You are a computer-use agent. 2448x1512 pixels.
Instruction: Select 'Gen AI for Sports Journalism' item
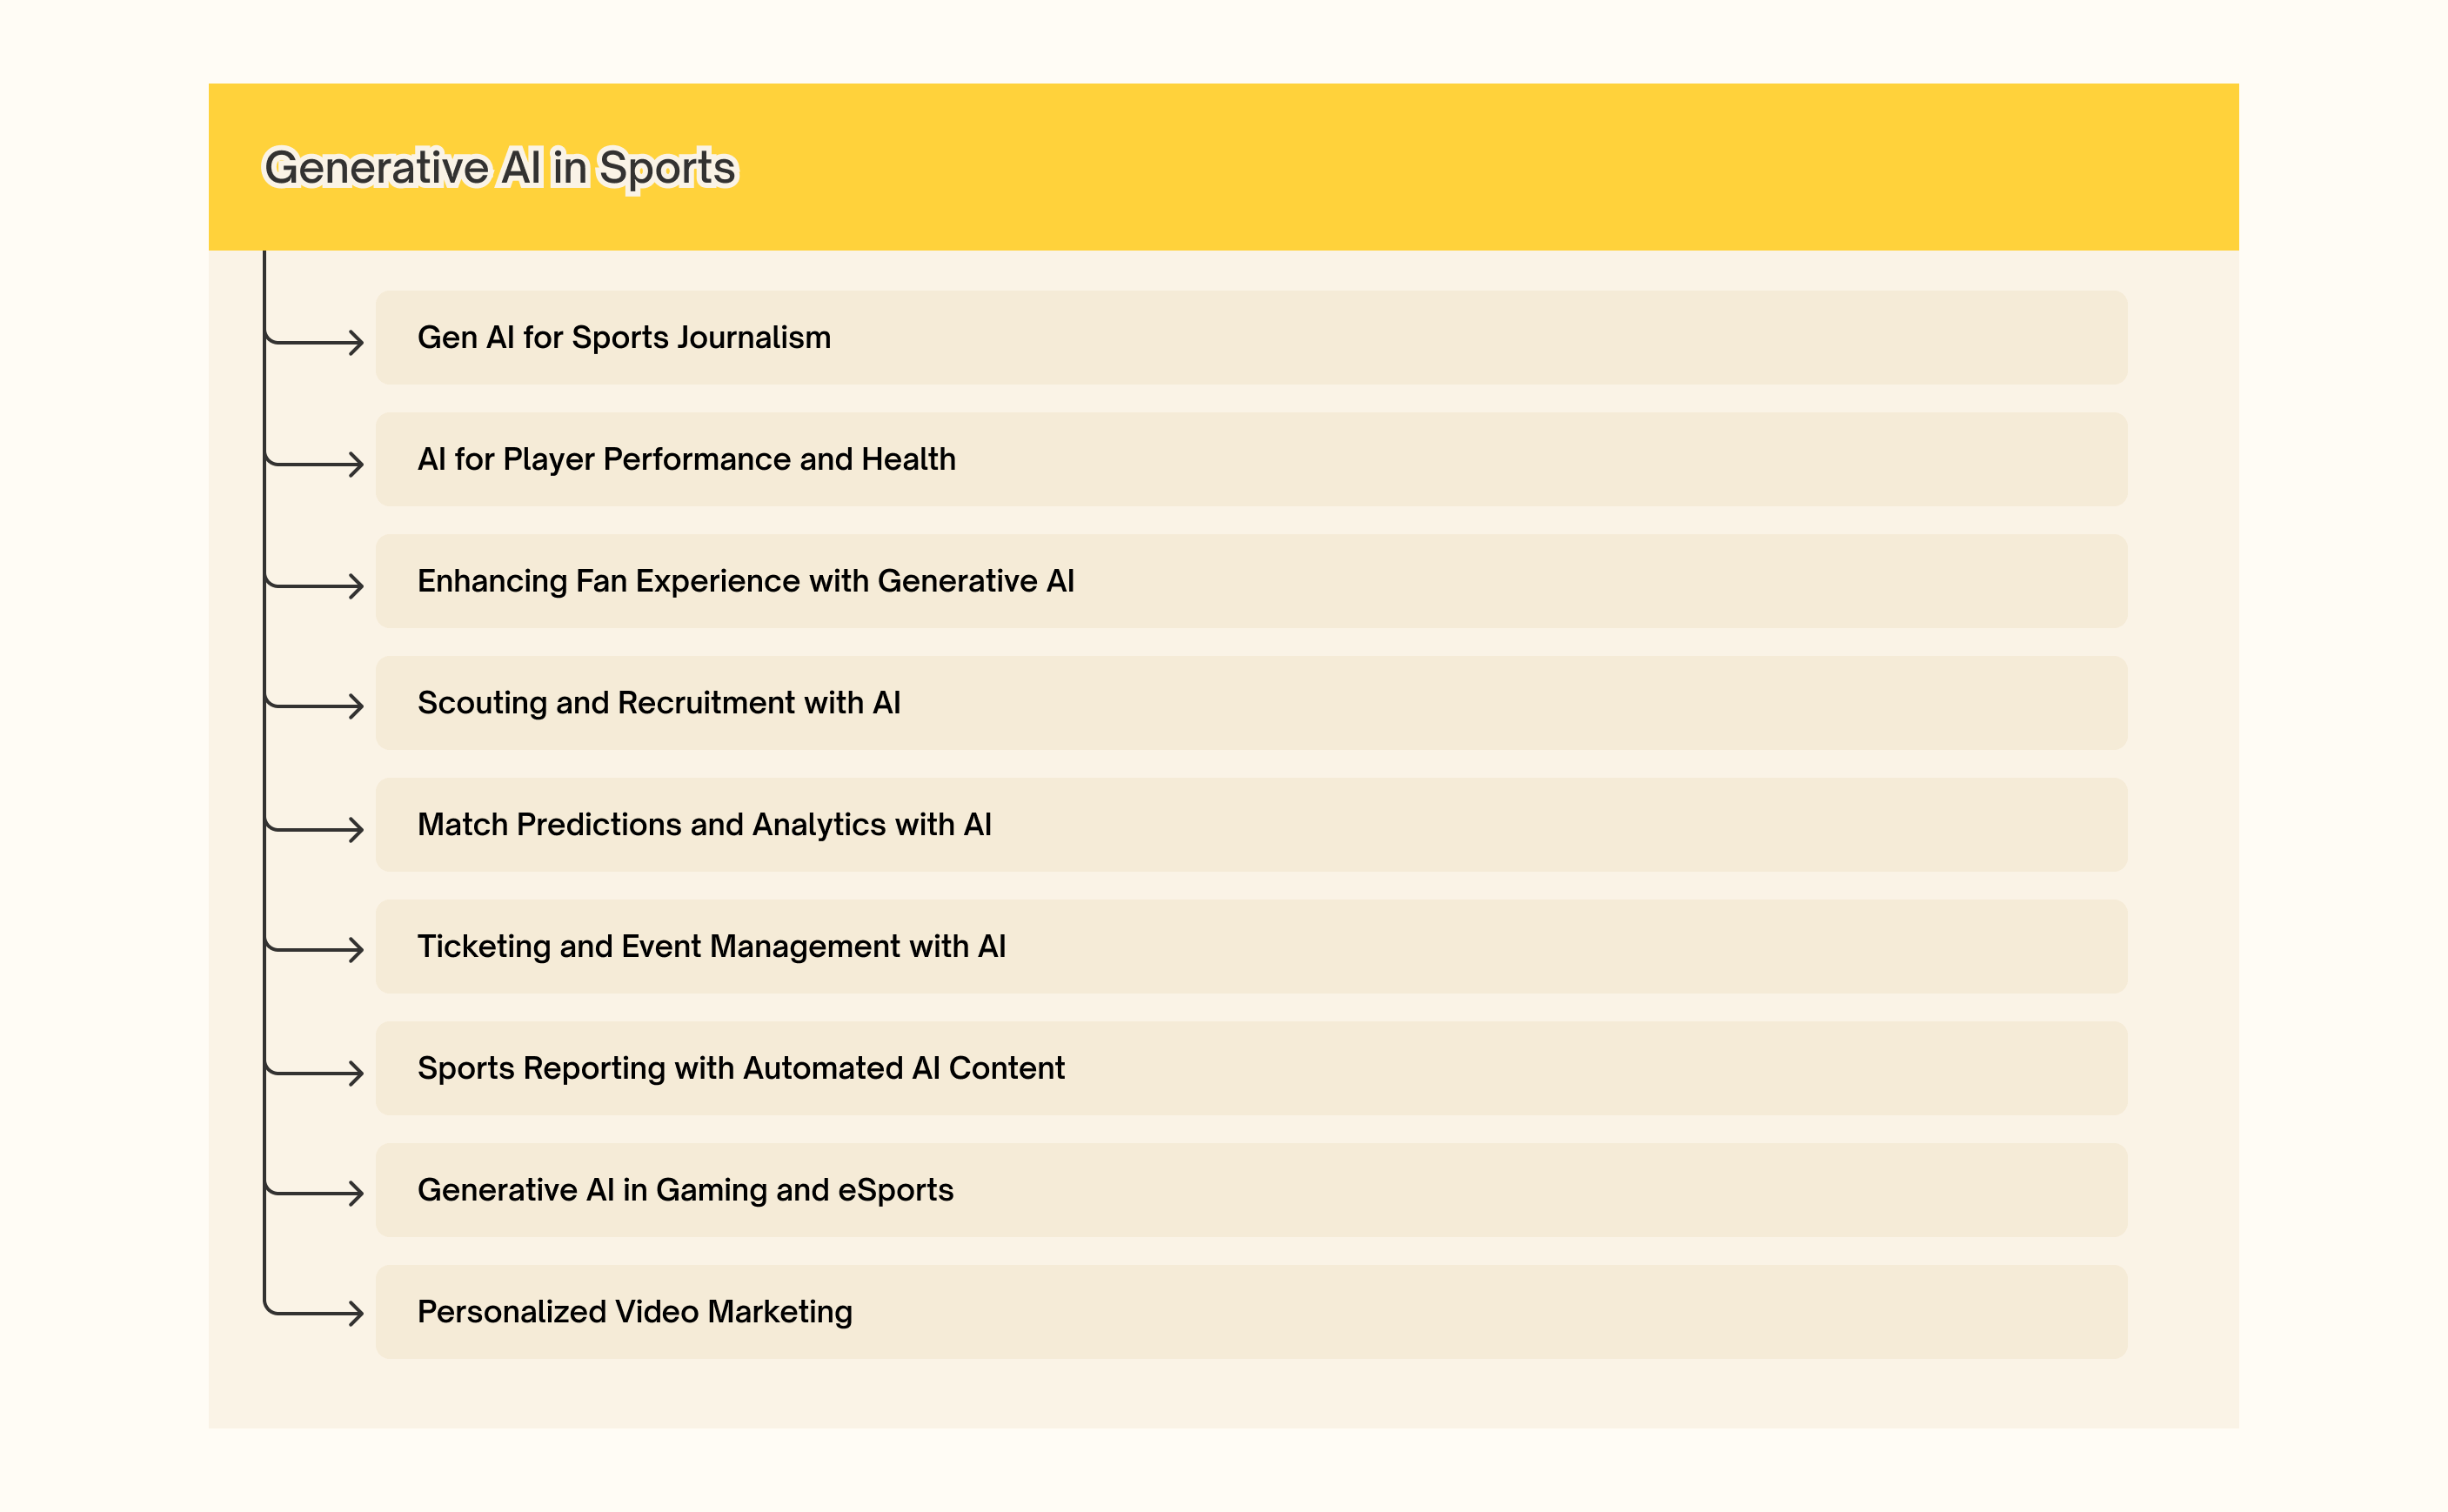point(1251,338)
